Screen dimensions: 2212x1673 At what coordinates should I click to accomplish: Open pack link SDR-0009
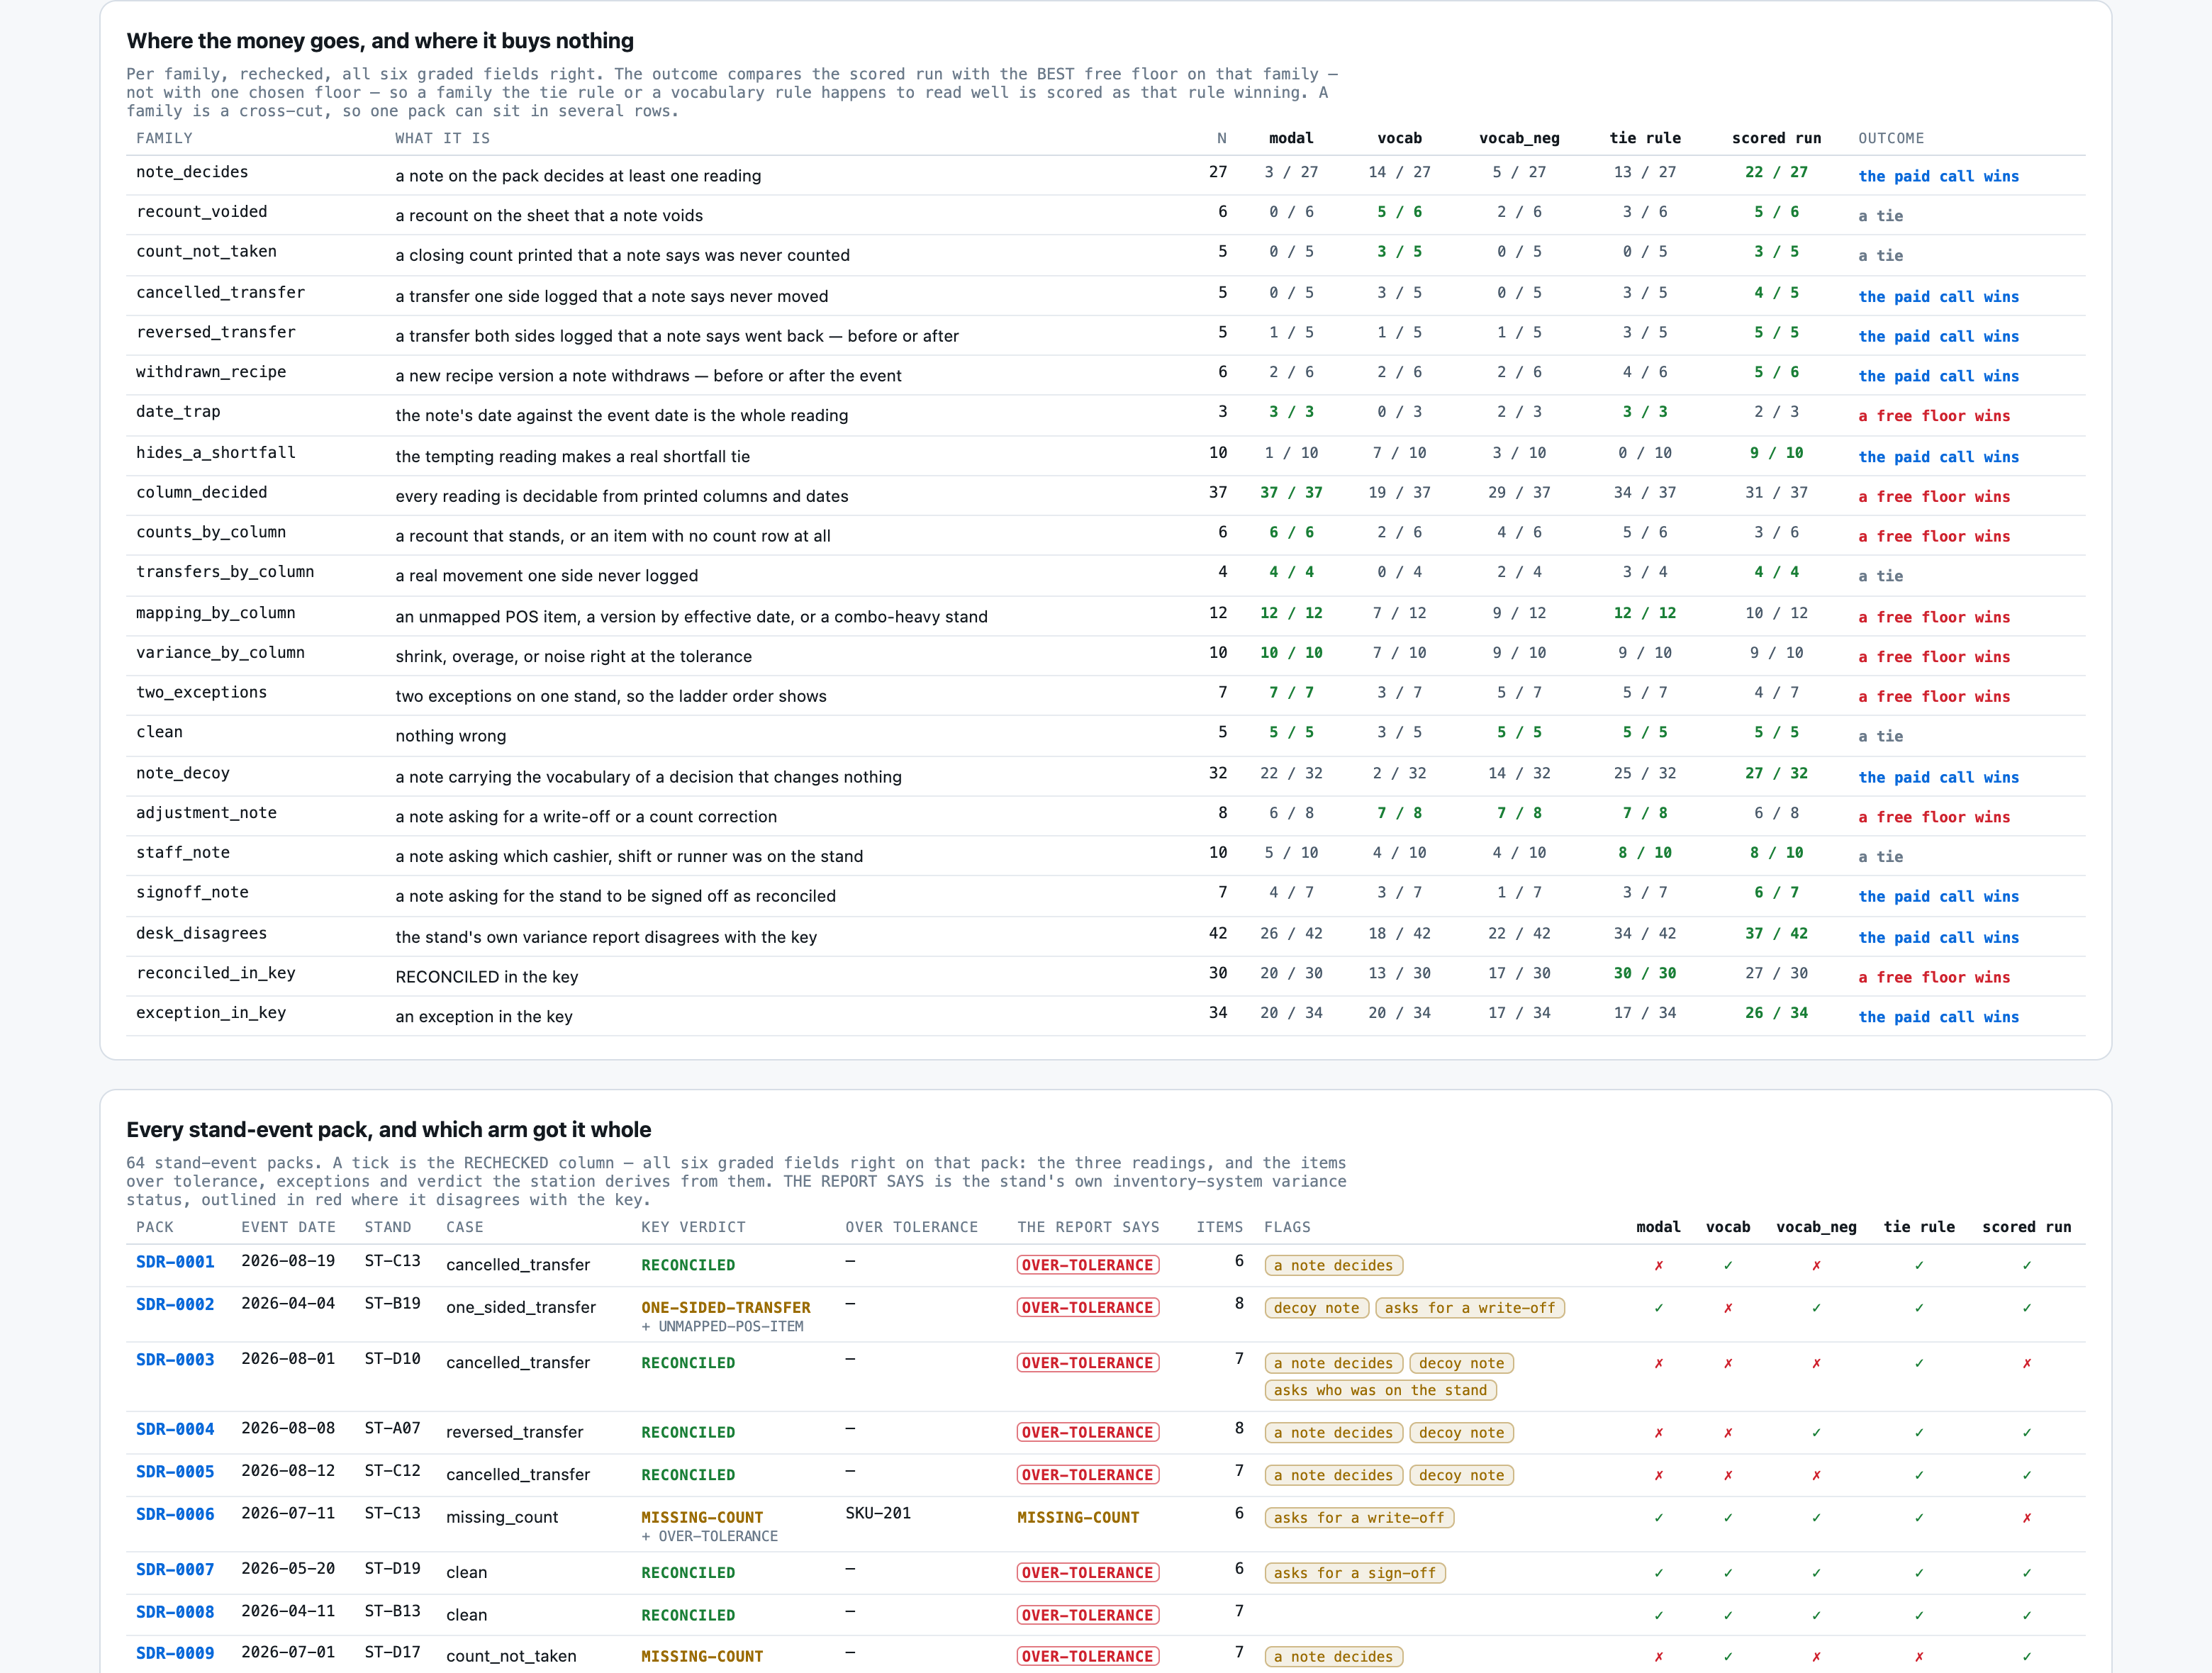(175, 1654)
